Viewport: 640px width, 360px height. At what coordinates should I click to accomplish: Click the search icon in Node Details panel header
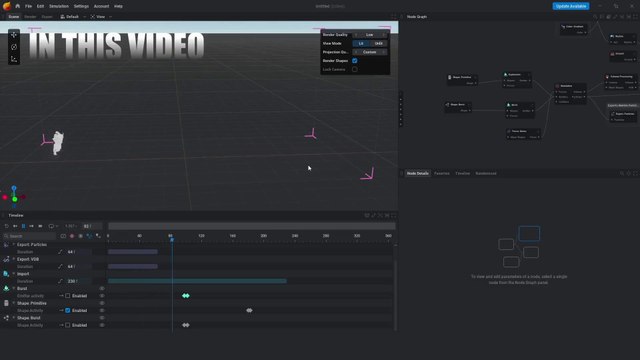pyautogui.click(x=622, y=173)
